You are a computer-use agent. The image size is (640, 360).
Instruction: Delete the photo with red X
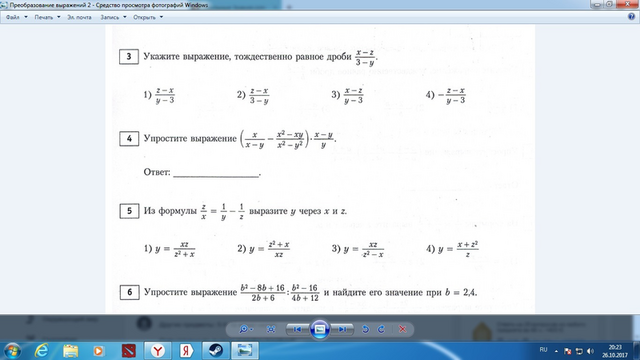402,329
